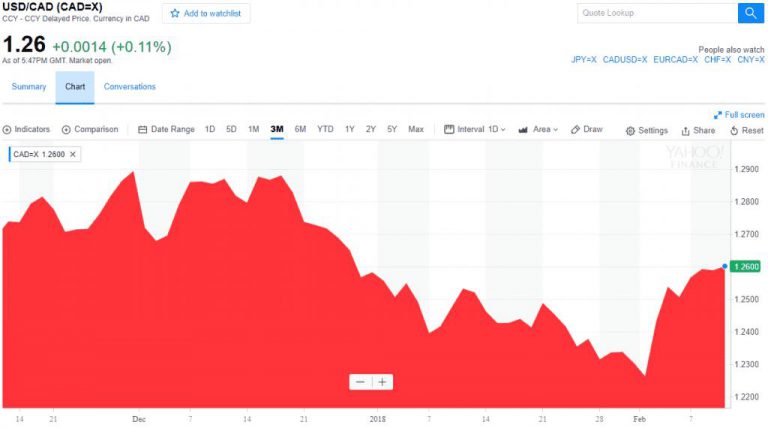Viewport: 768px width, 428px height.
Task: Click the Area chart type icon
Action: point(523,130)
